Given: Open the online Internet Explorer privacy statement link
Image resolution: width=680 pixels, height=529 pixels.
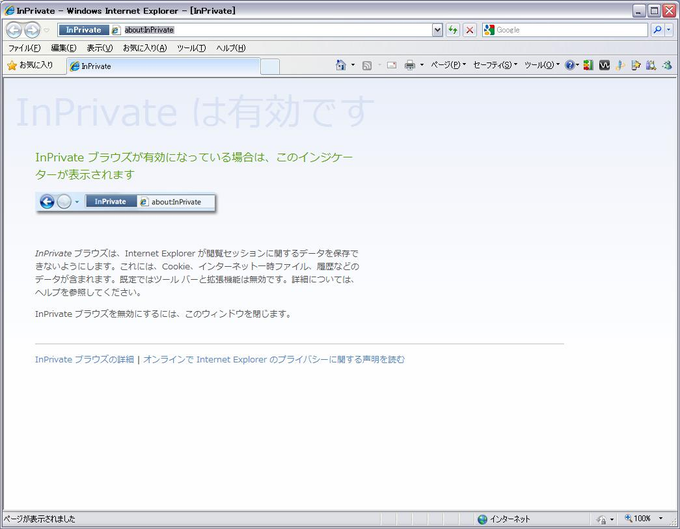Looking at the screenshot, I should pyautogui.click(x=274, y=359).
